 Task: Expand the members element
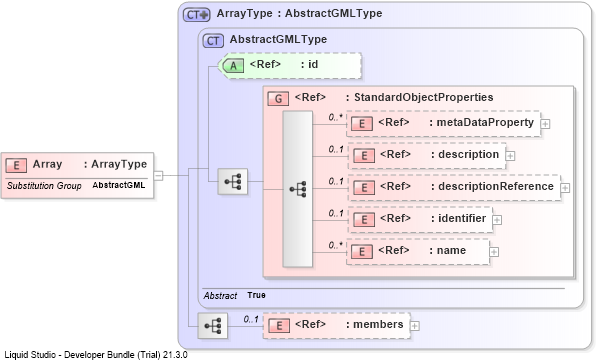[415, 326]
